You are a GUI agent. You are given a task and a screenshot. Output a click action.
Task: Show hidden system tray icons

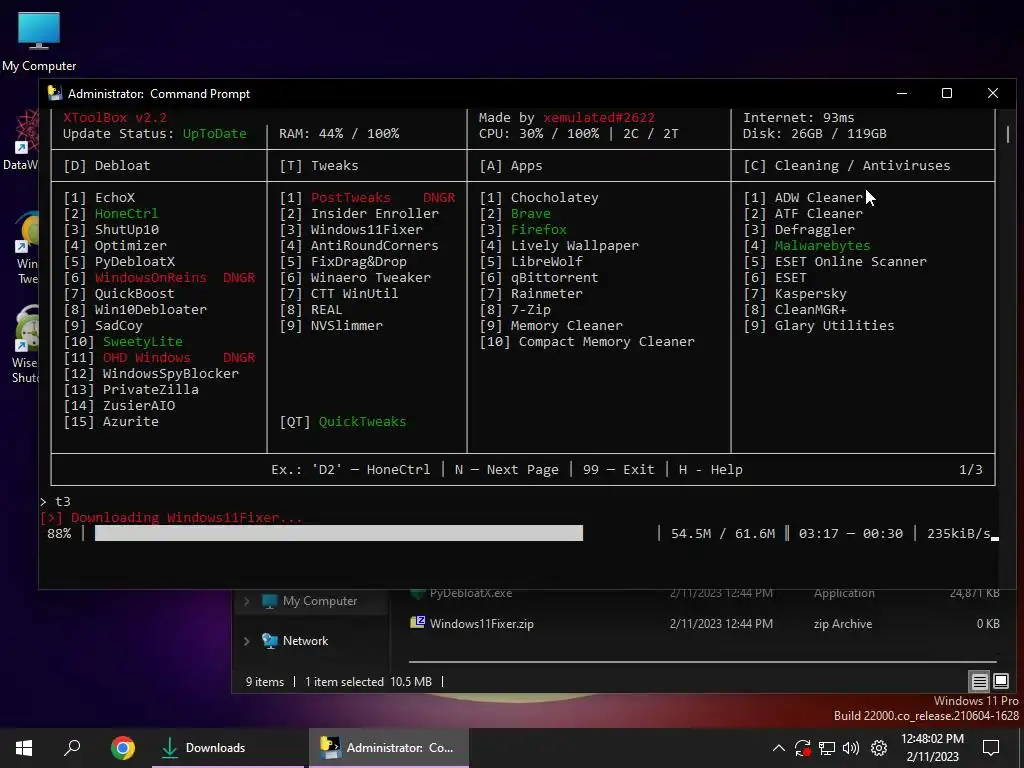tap(778, 748)
